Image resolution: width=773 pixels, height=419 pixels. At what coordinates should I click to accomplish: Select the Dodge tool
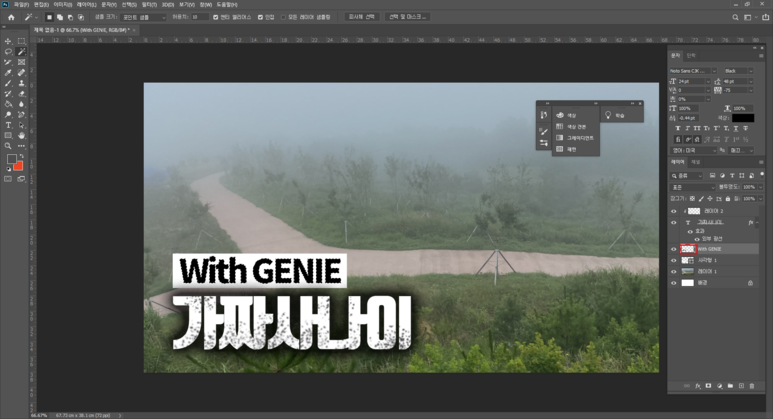pyautogui.click(x=8, y=114)
